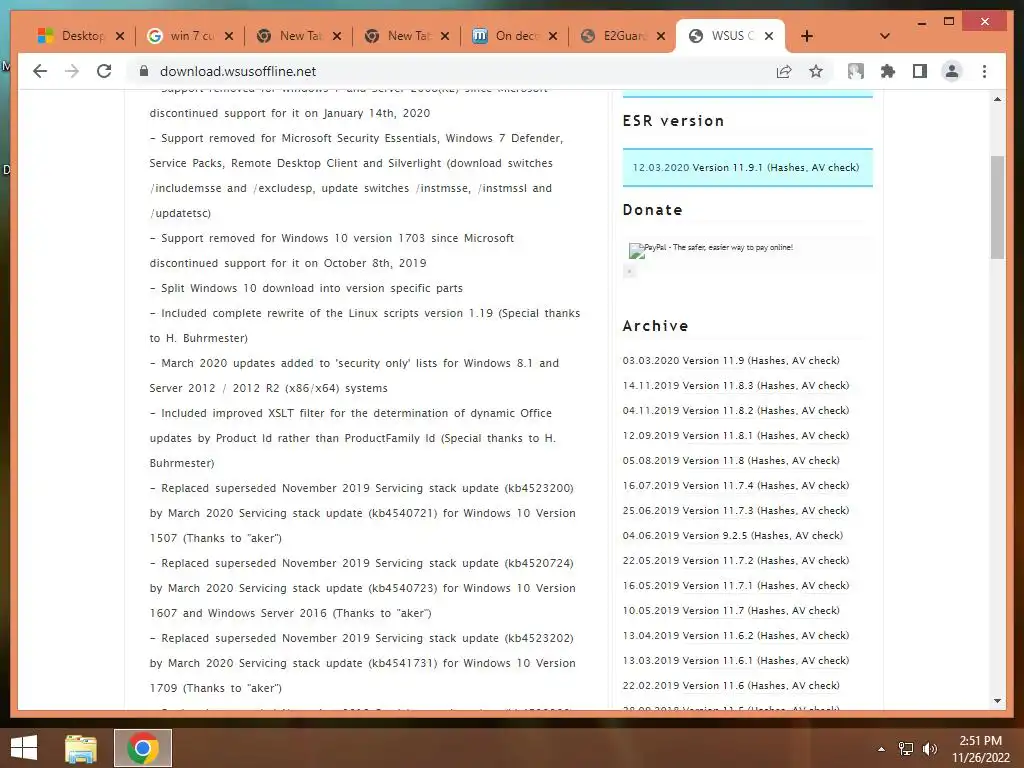Image resolution: width=1024 pixels, height=768 pixels.
Task: Open the tab search chevron
Action: point(885,36)
